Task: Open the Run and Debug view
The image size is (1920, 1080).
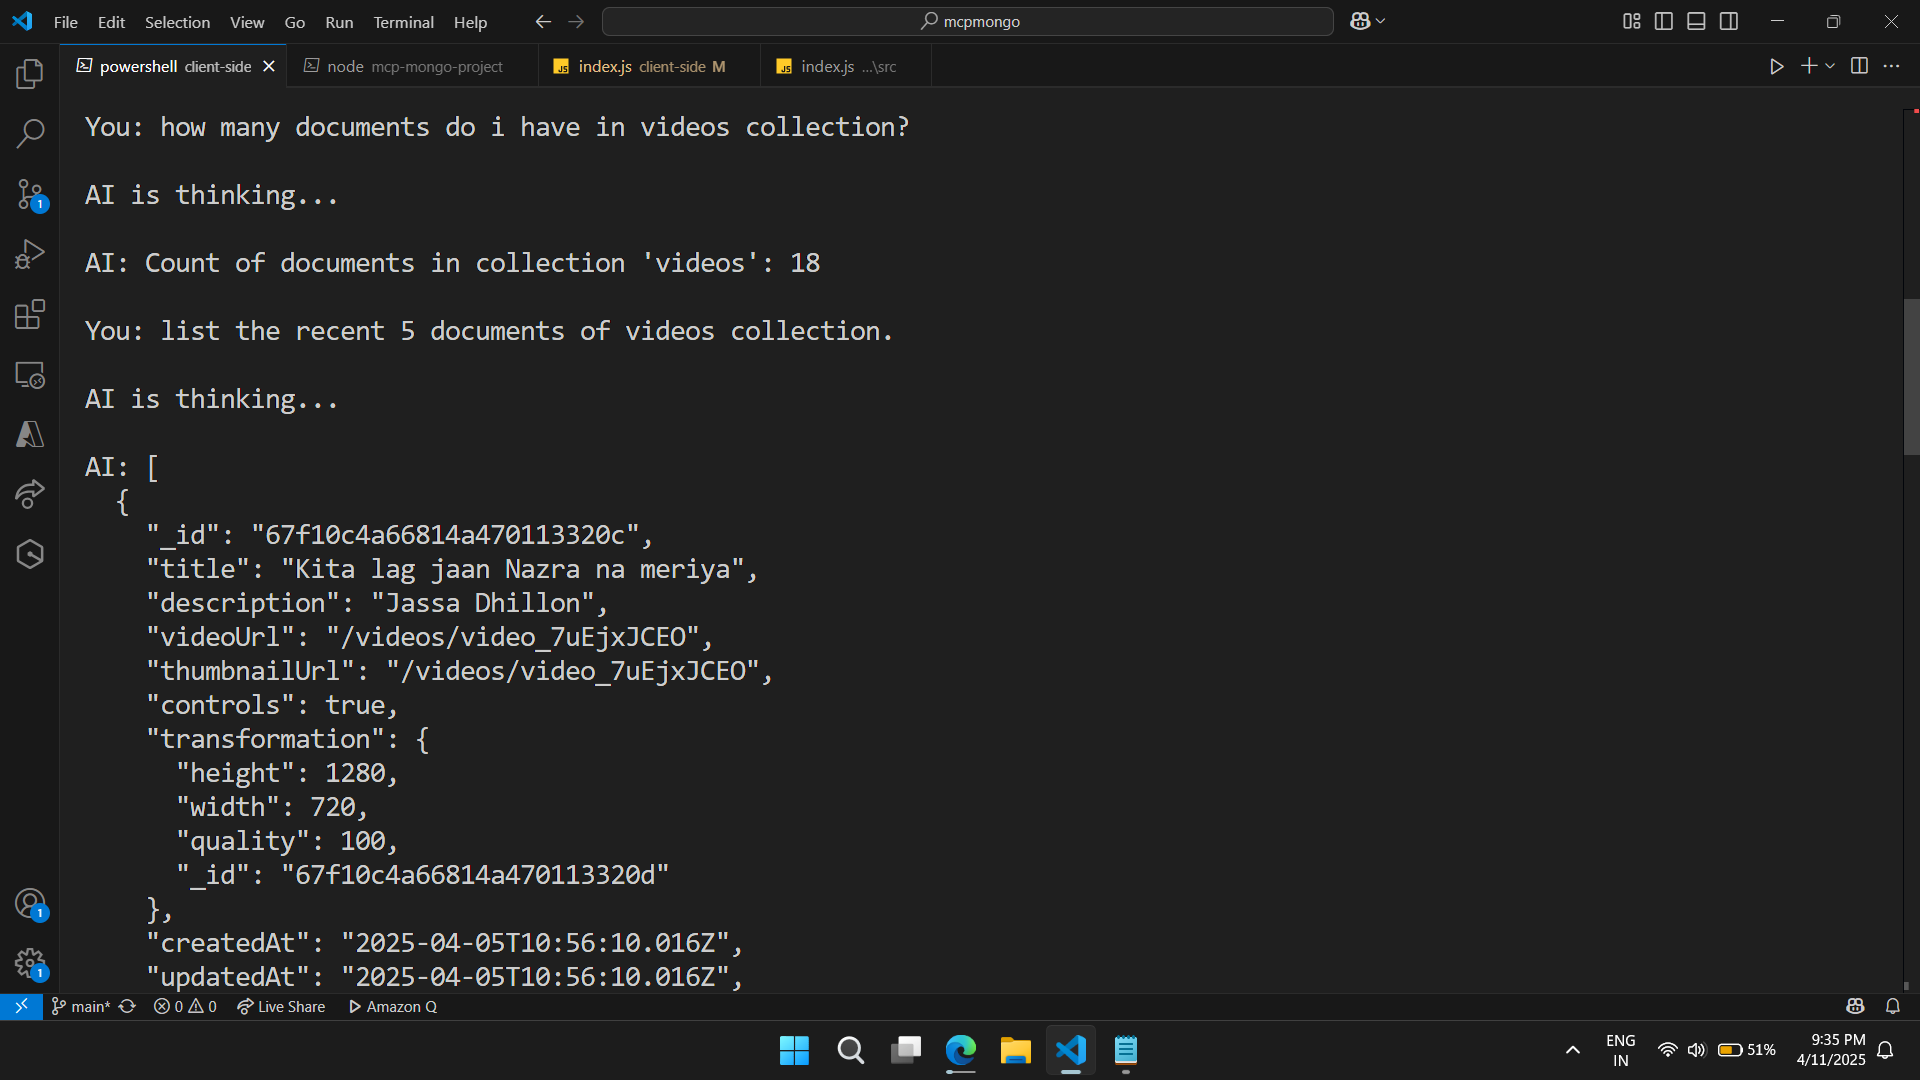Action: 30,254
